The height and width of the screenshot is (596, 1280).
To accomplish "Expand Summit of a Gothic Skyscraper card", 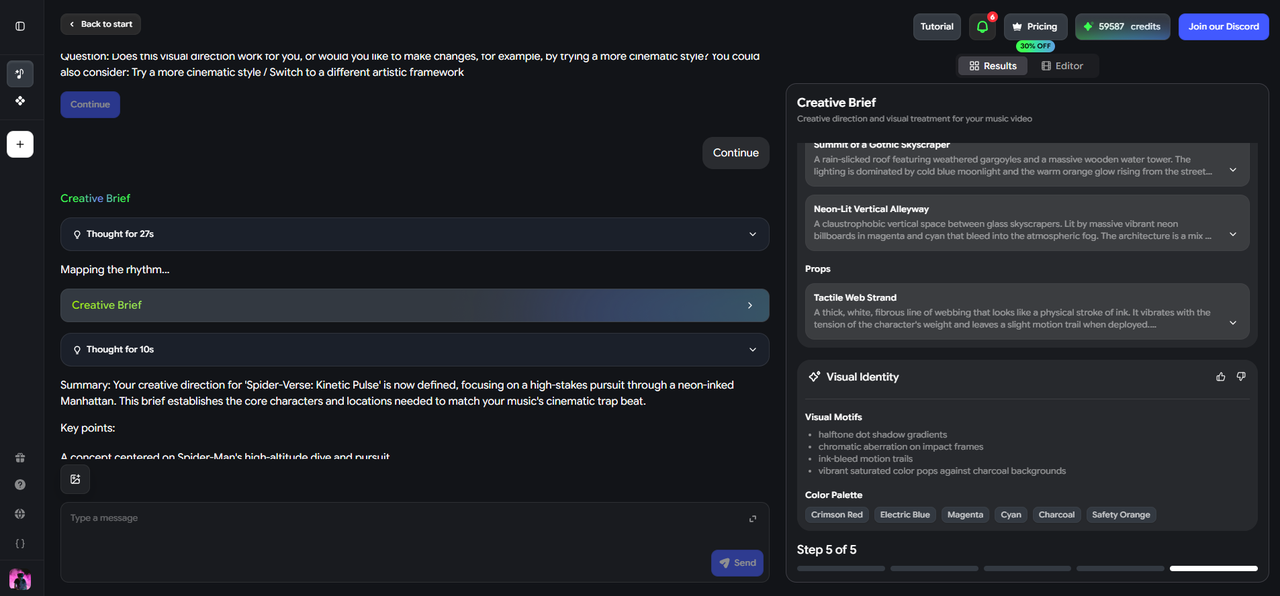I will 1232,170.
